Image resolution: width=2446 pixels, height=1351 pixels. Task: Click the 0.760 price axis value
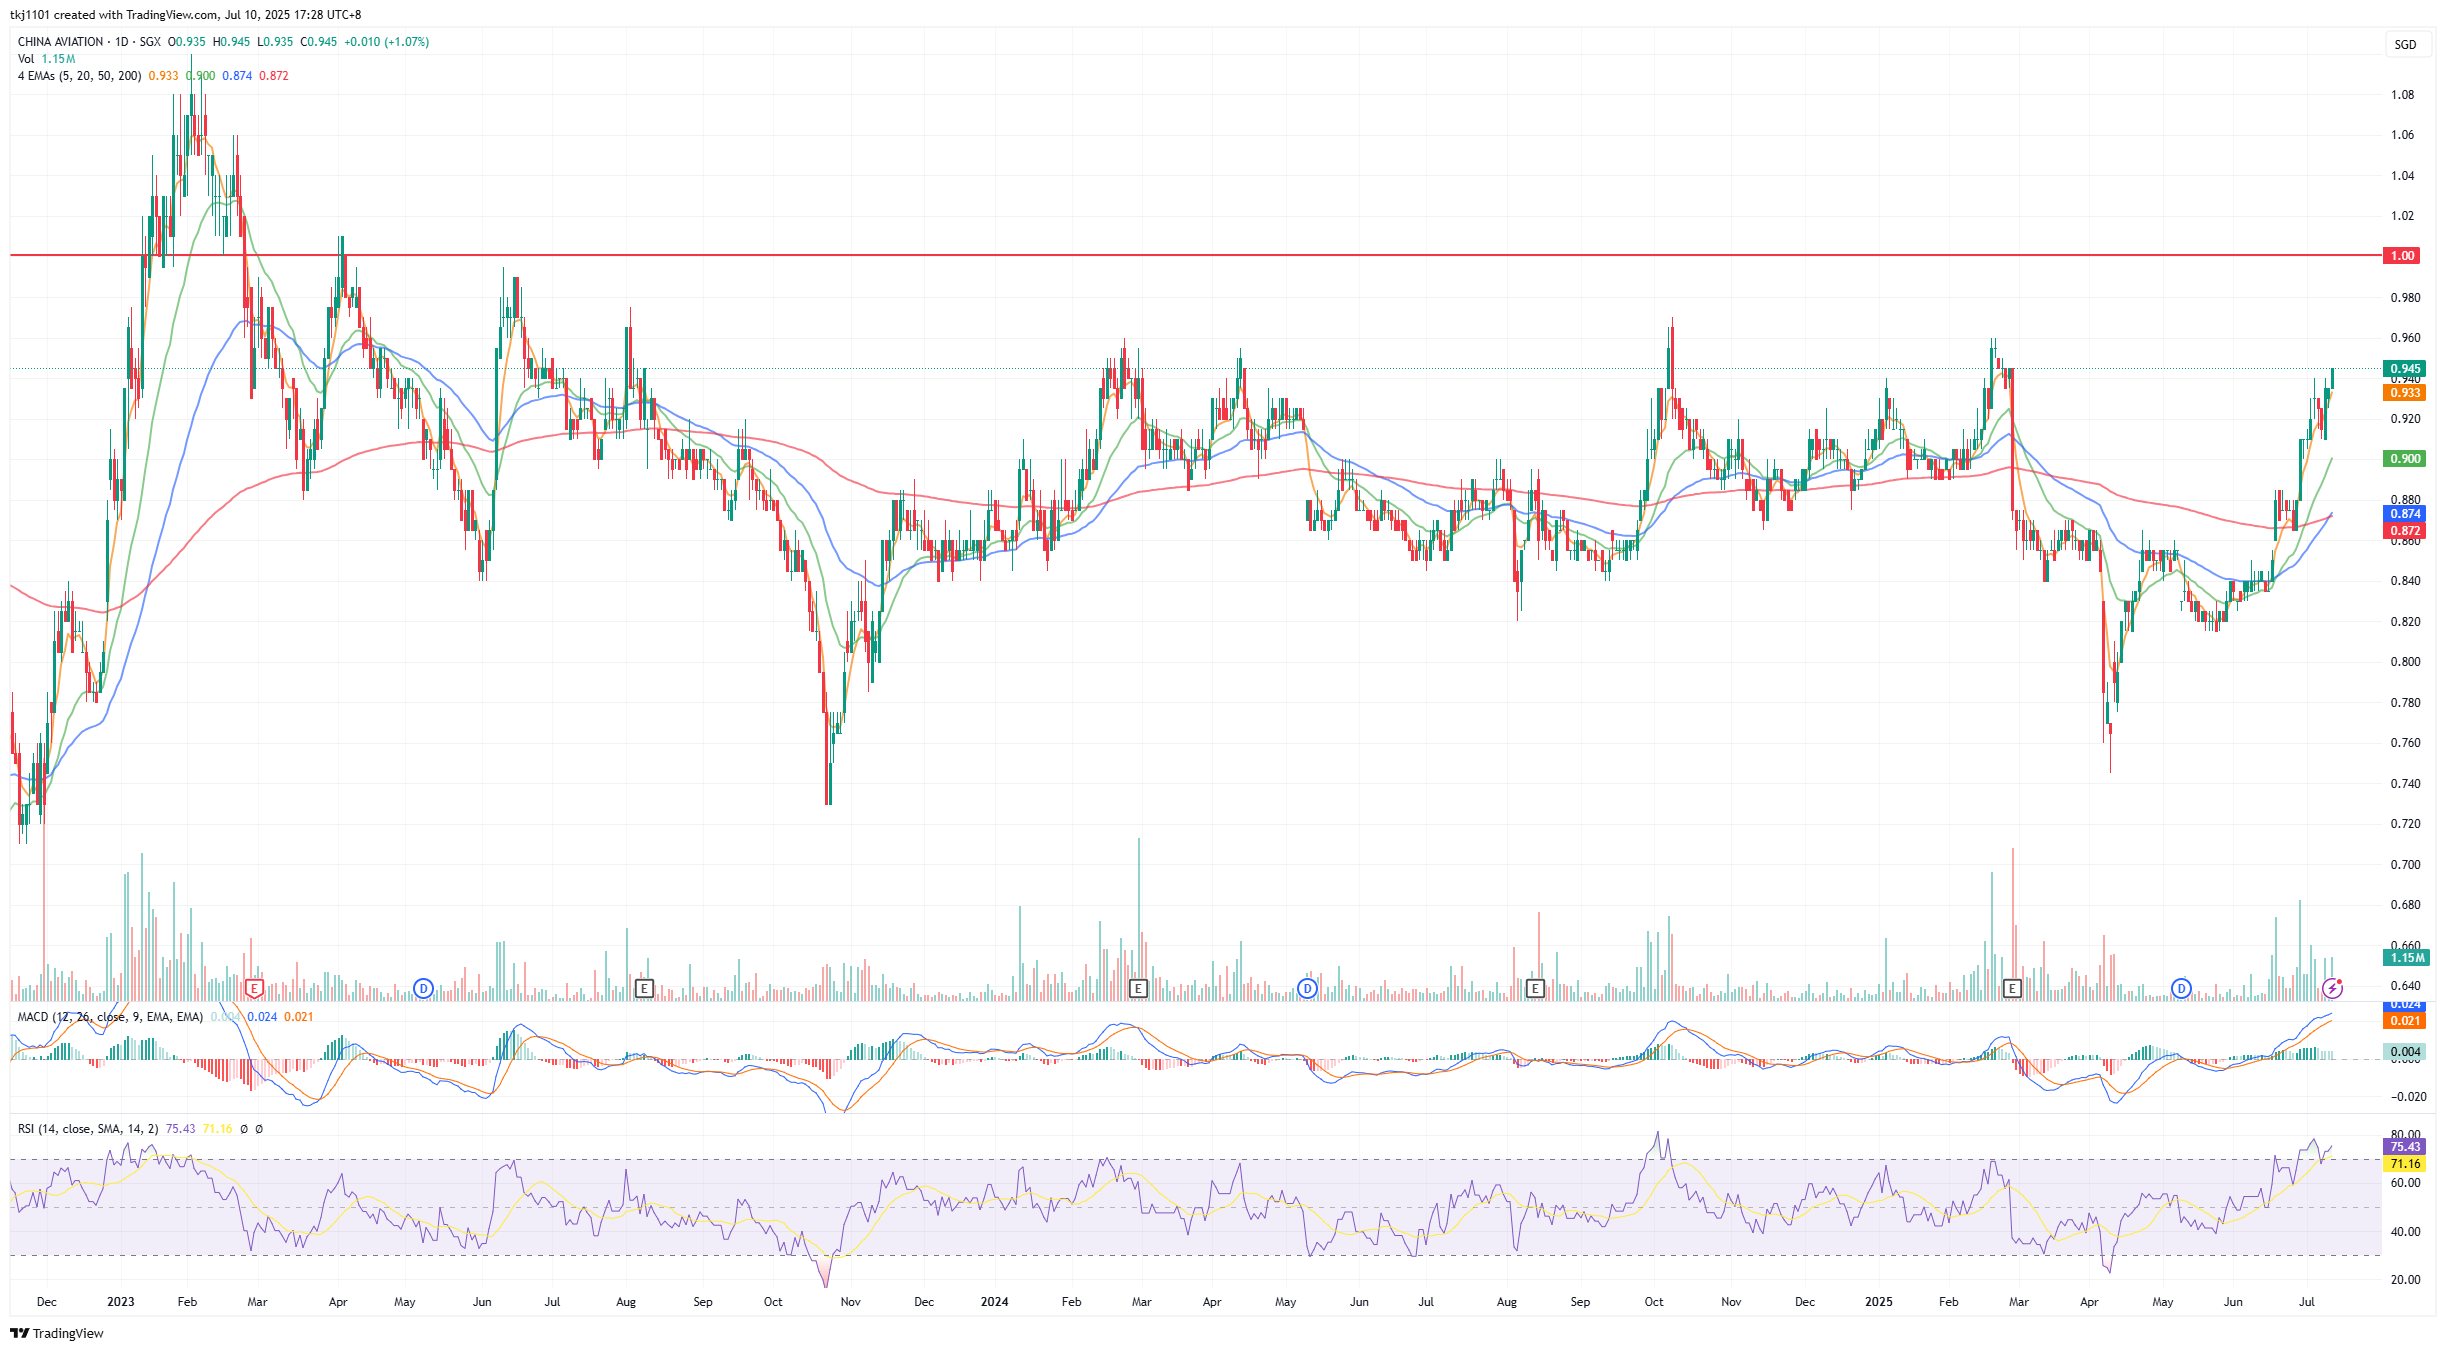click(2405, 743)
